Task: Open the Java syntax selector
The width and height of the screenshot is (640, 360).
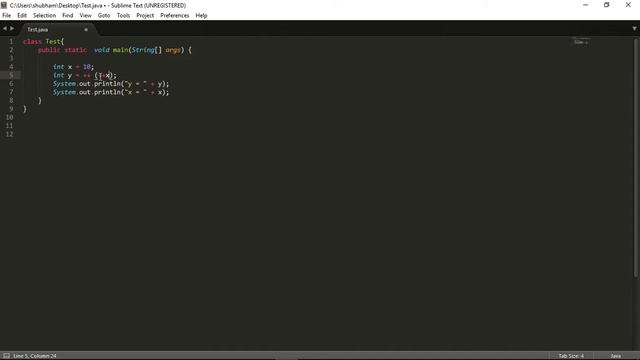Action: tap(616, 356)
